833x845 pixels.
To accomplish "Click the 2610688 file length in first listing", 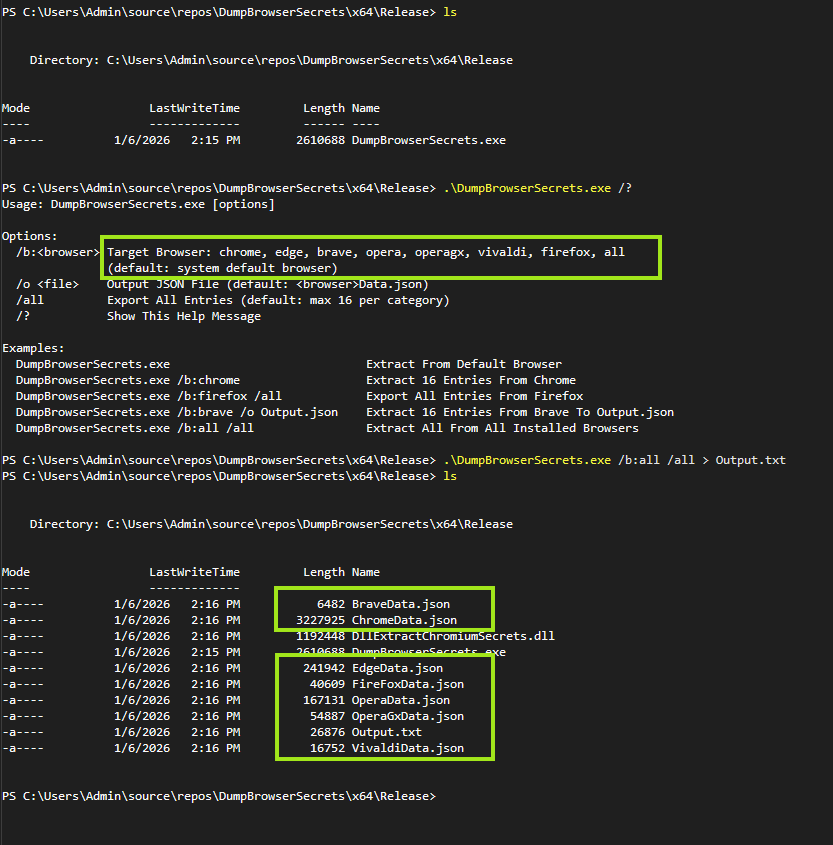I will pos(320,140).
